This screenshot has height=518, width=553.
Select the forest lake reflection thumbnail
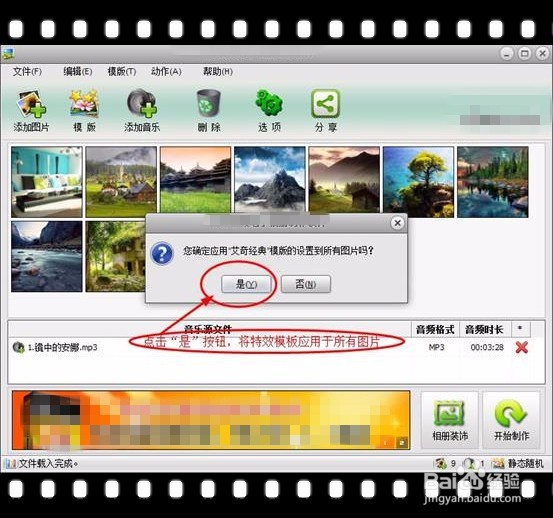pyautogui.click(x=493, y=182)
